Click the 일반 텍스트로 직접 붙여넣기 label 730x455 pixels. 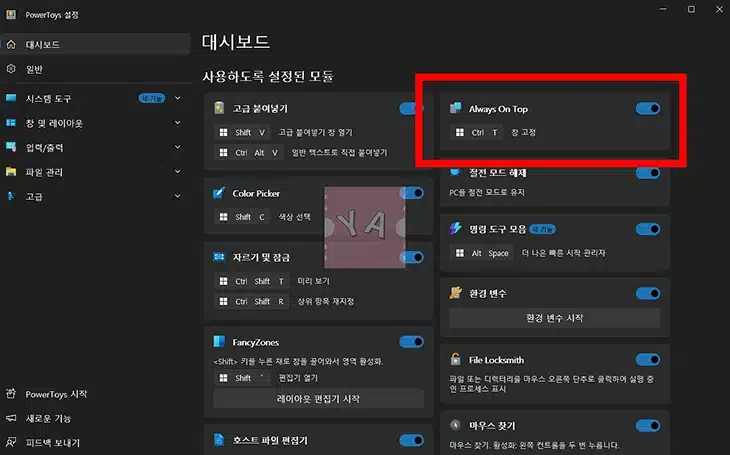[339, 153]
